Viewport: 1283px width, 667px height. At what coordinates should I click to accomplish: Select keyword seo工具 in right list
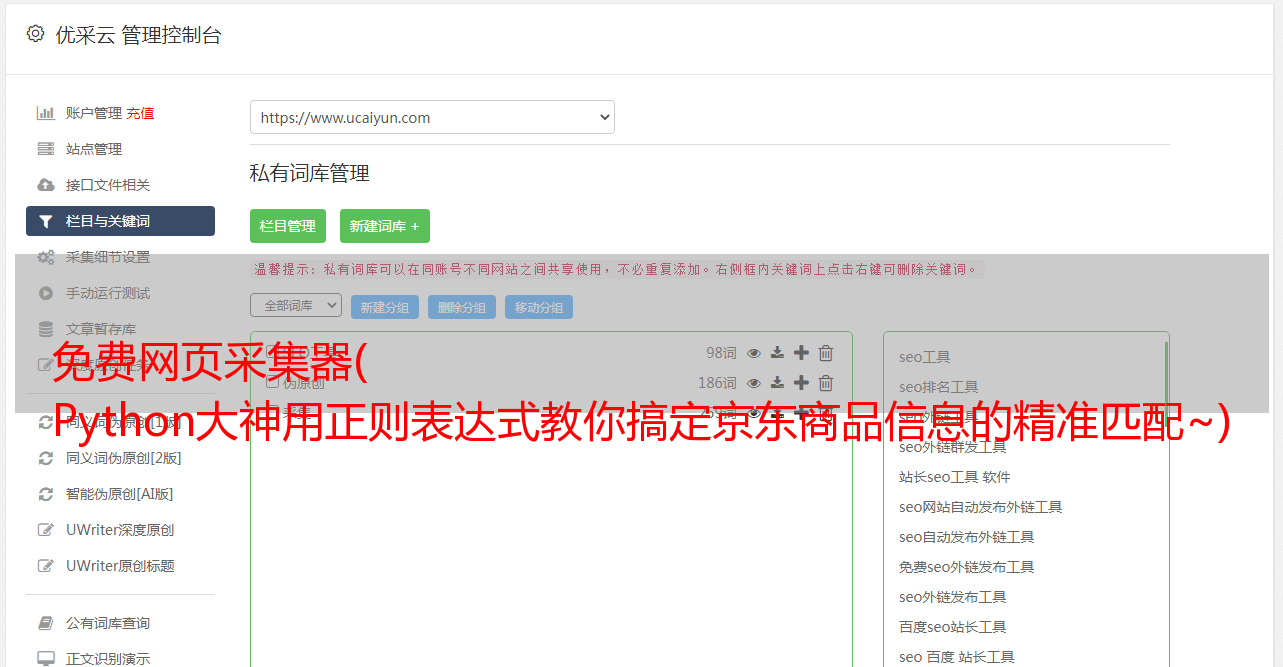click(x=925, y=357)
